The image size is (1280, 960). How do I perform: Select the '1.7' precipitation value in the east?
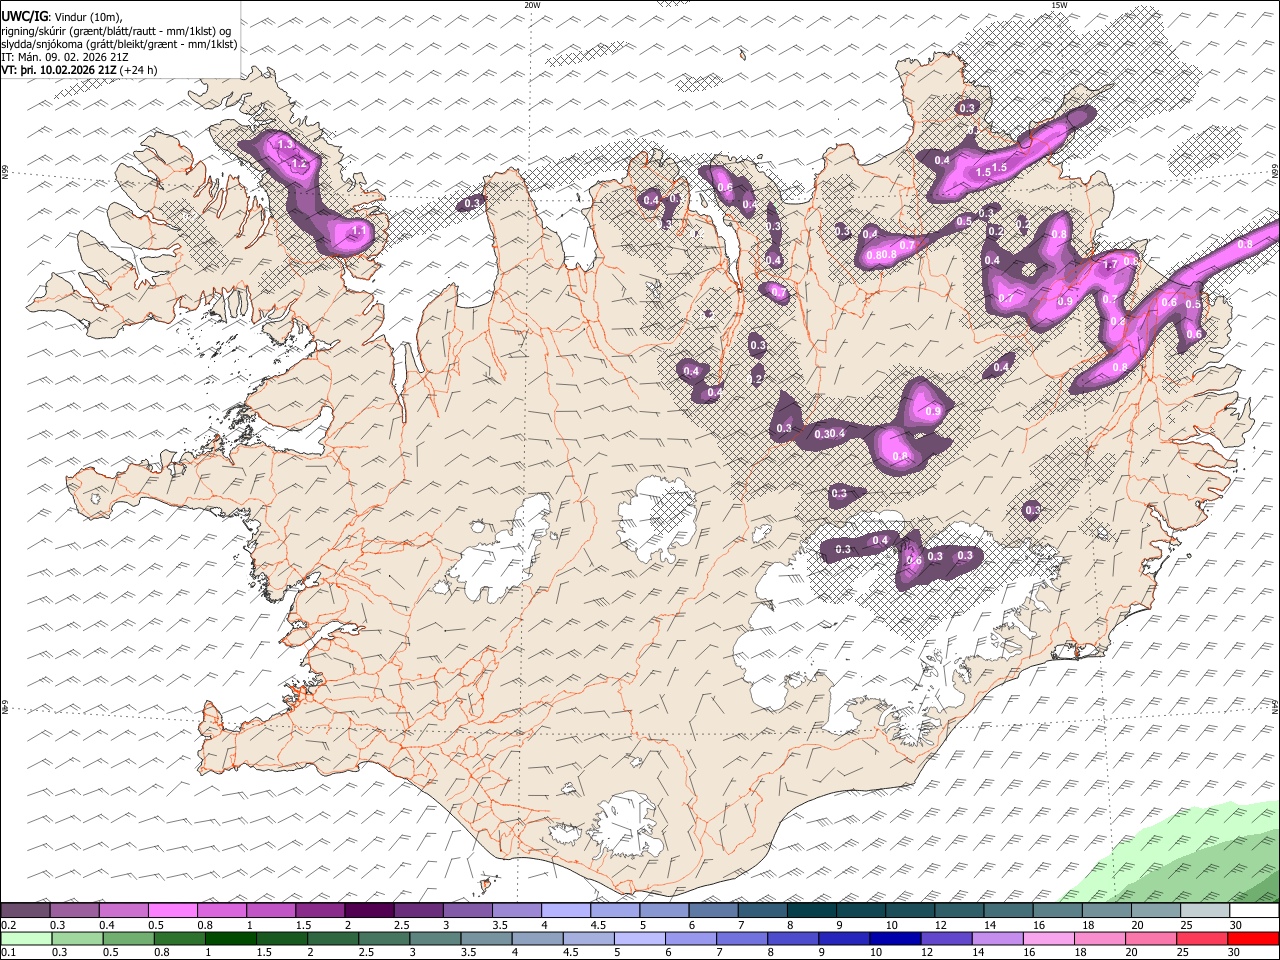click(x=1109, y=266)
